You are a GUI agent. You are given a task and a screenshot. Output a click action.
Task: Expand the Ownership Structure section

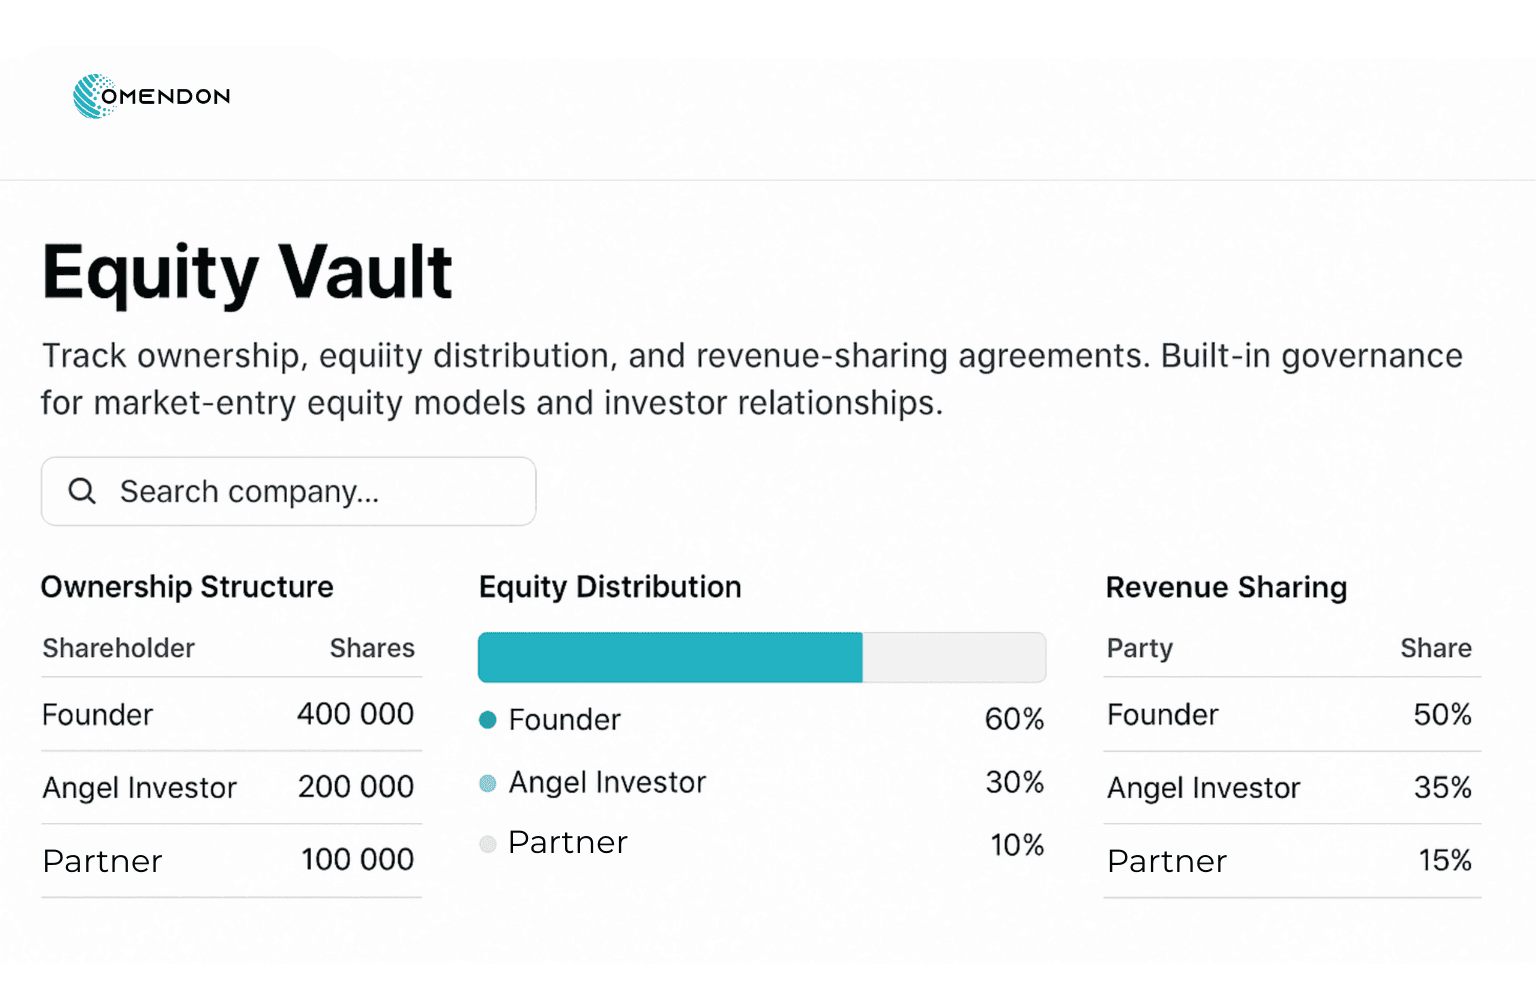pyautogui.click(x=187, y=587)
